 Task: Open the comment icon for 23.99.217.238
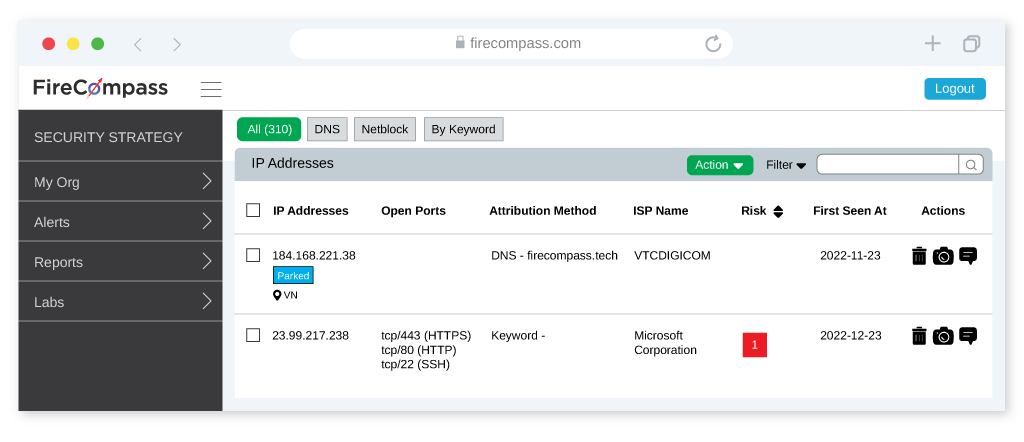tap(968, 336)
